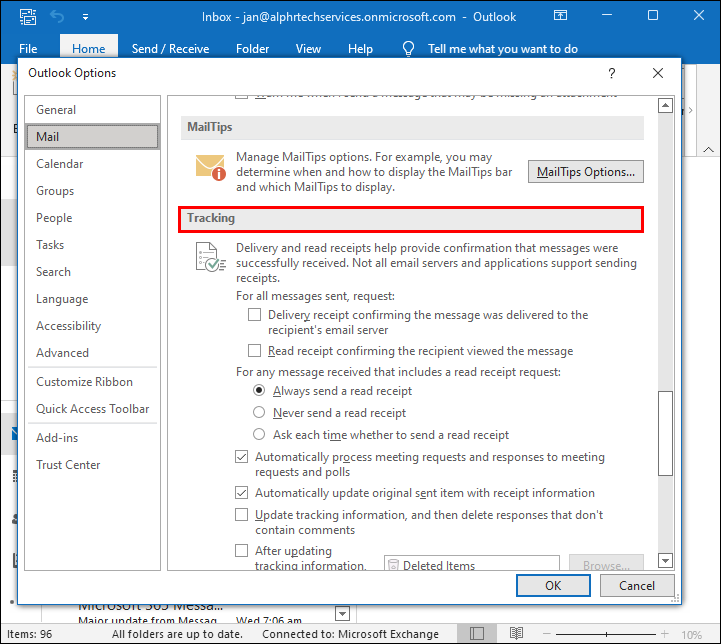This screenshot has height=644, width=721.
Task: Click the Tracking receipts document icon
Action: (x=211, y=257)
